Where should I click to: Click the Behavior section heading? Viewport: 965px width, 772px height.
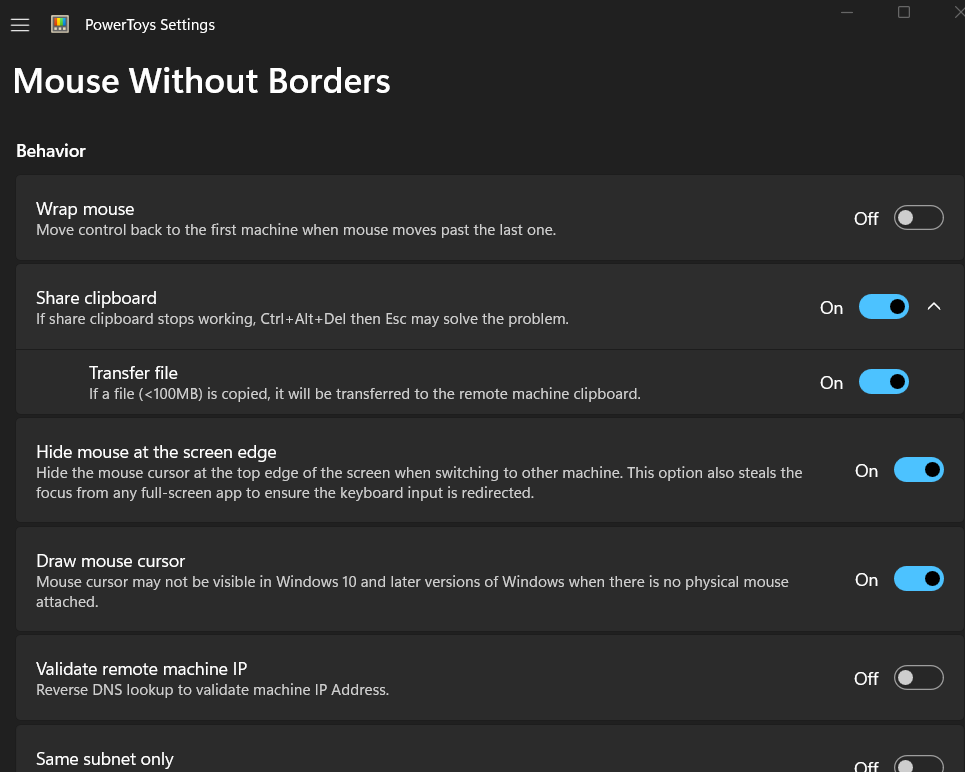pos(51,151)
